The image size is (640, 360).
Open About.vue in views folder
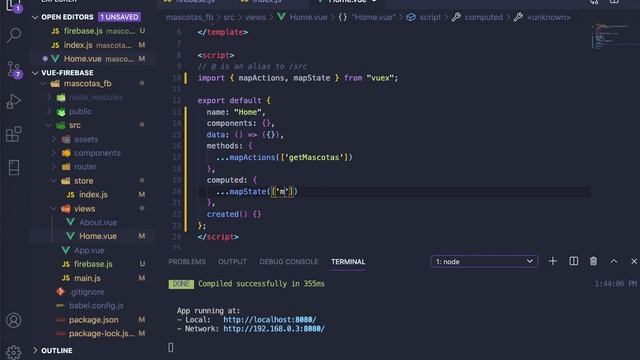click(98, 222)
